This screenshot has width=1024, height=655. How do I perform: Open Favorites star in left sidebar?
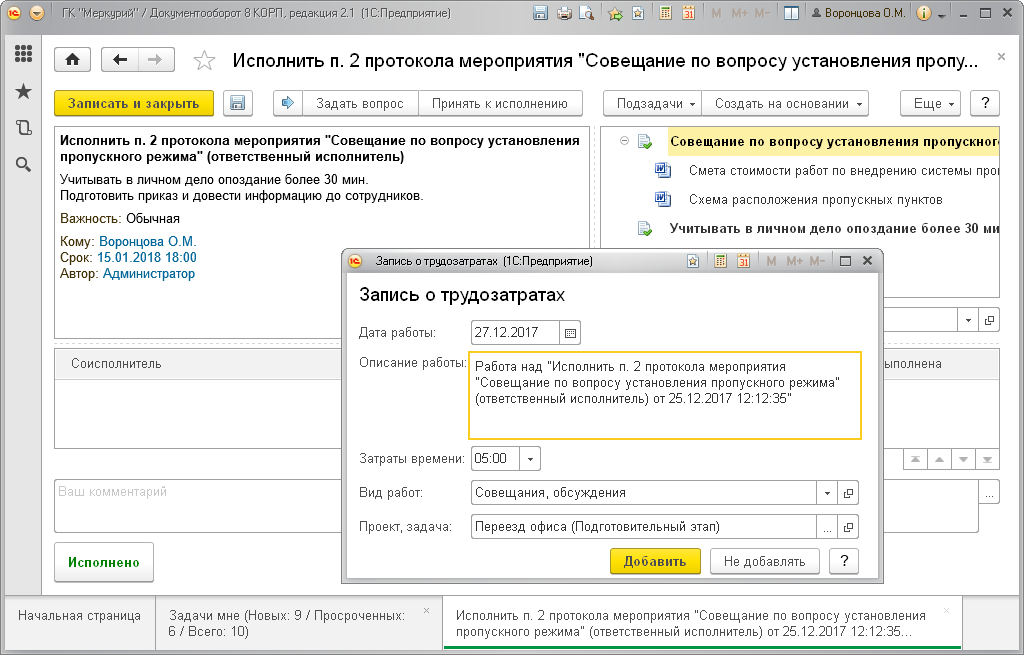[x=24, y=91]
